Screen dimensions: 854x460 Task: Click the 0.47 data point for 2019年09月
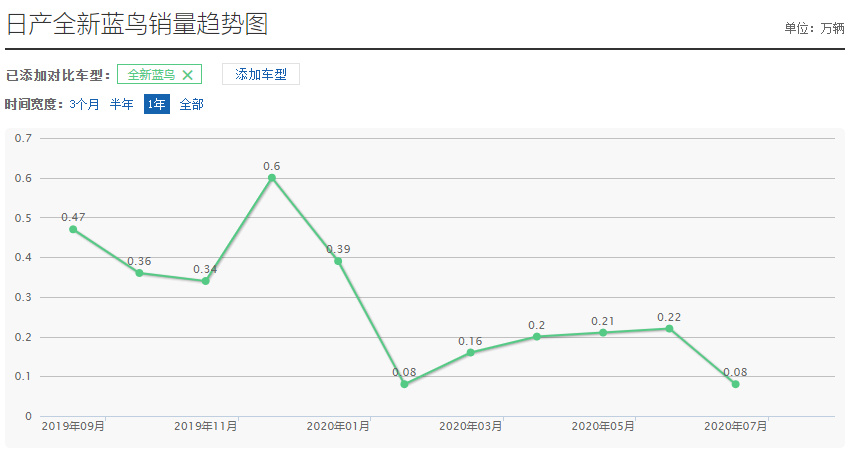[x=73, y=229]
